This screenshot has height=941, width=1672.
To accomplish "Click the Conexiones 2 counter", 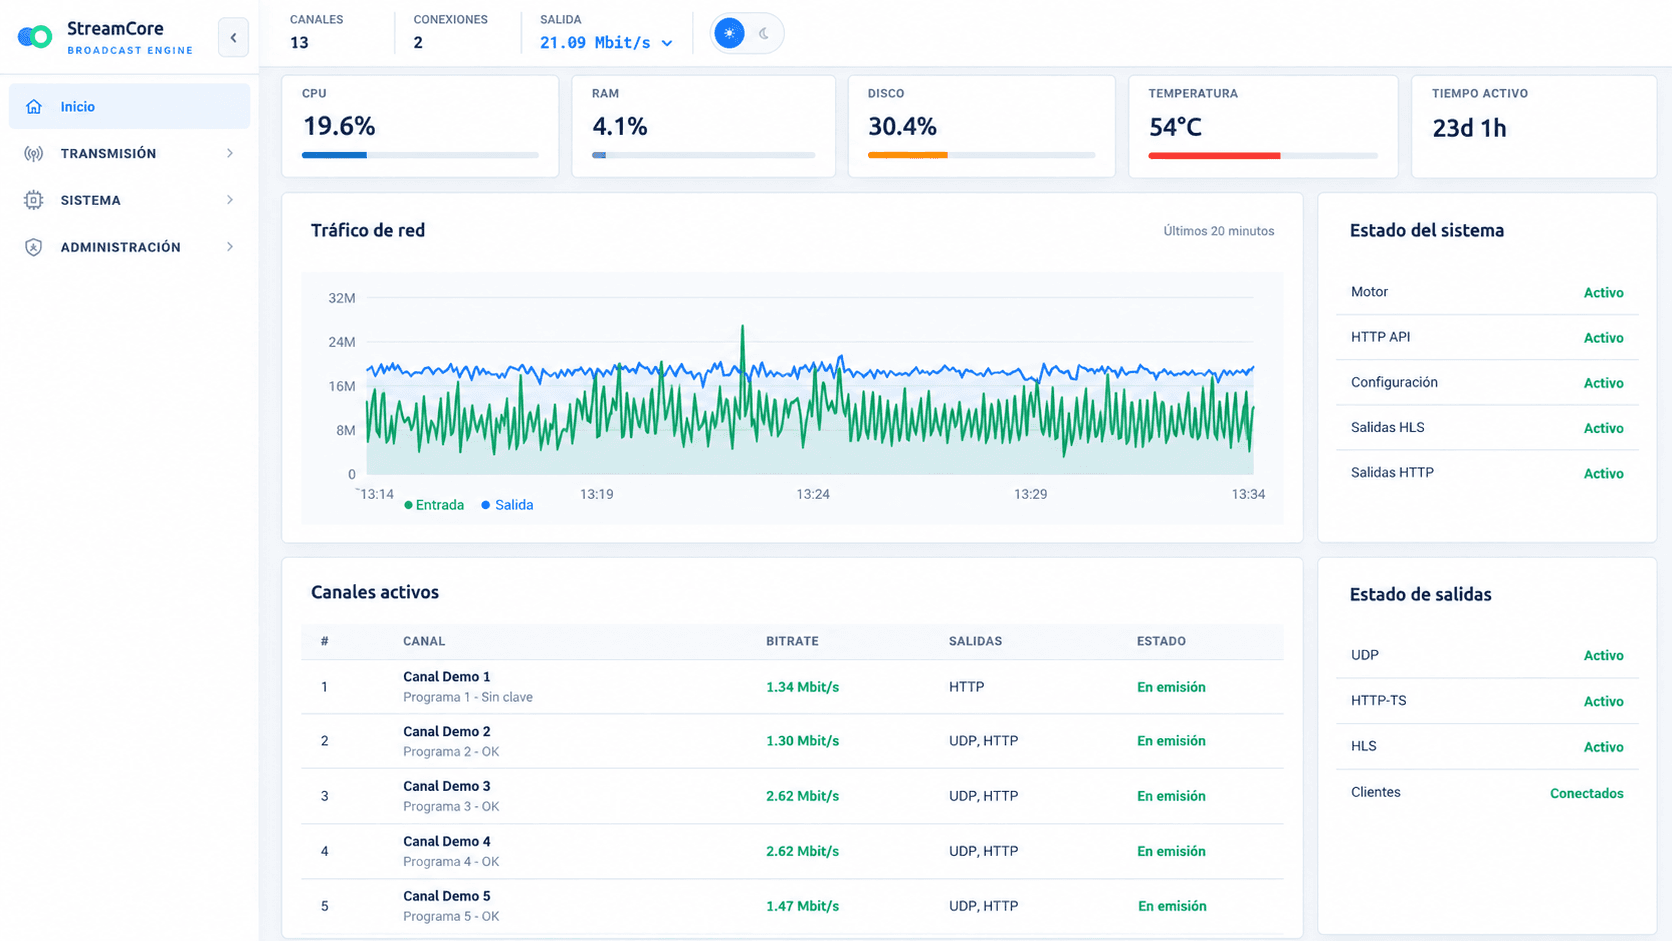I will 450,32.
